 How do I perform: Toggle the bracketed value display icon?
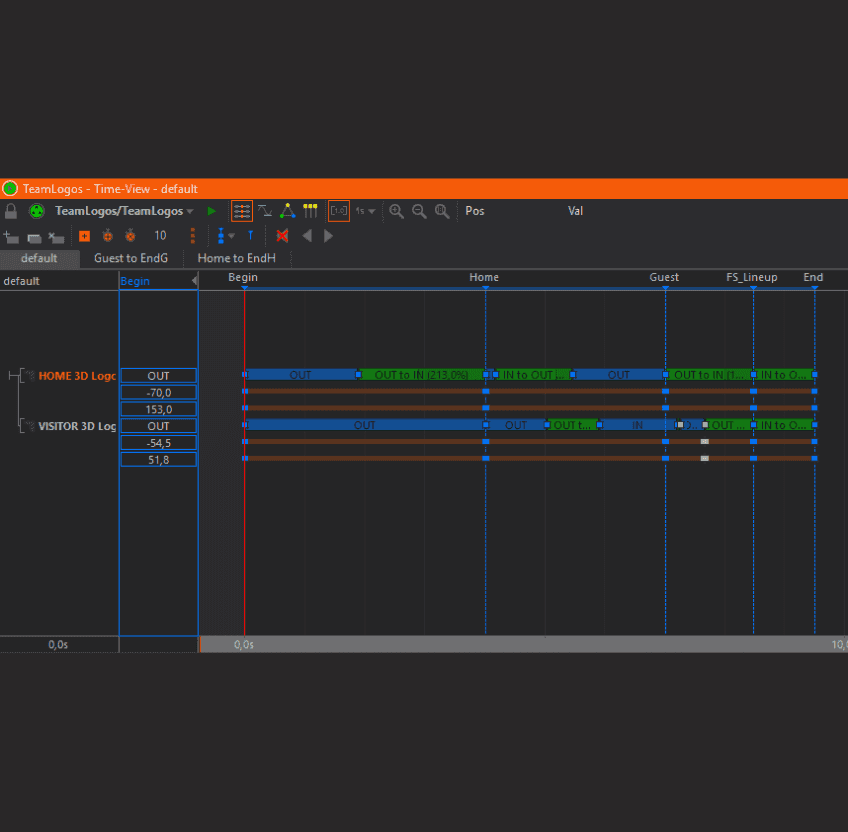point(339,211)
